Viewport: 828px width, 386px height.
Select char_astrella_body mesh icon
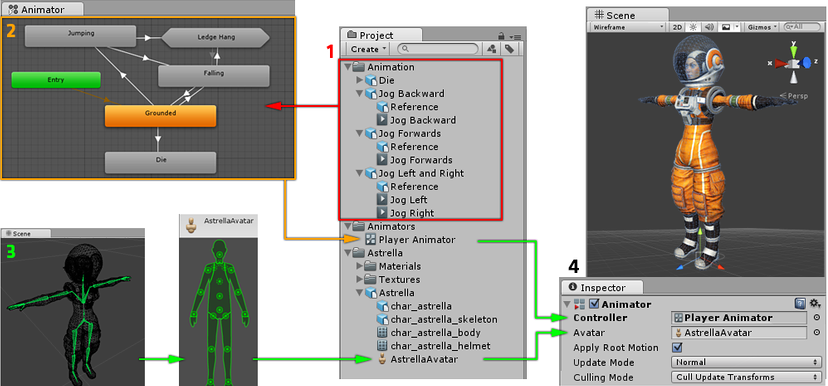click(x=382, y=333)
